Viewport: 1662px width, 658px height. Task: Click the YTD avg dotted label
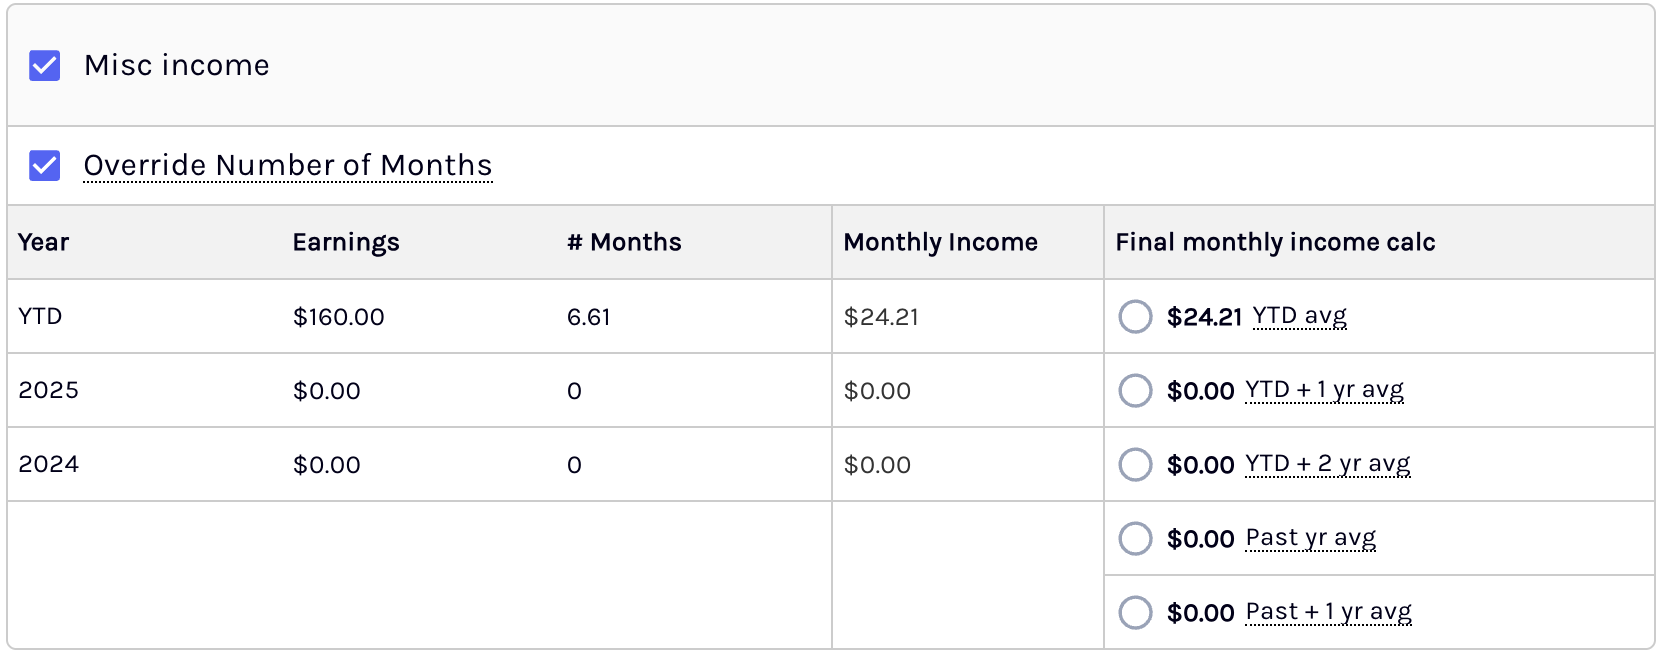(1300, 316)
